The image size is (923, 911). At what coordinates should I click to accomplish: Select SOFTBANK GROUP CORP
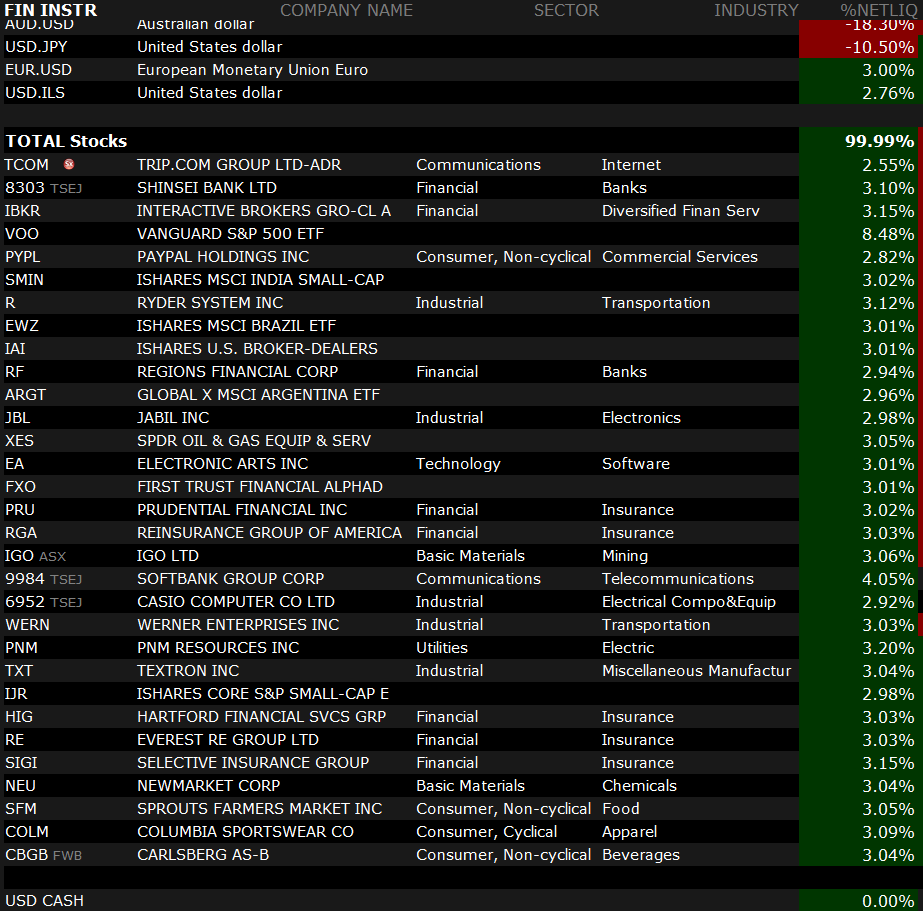pyautogui.click(x=230, y=578)
